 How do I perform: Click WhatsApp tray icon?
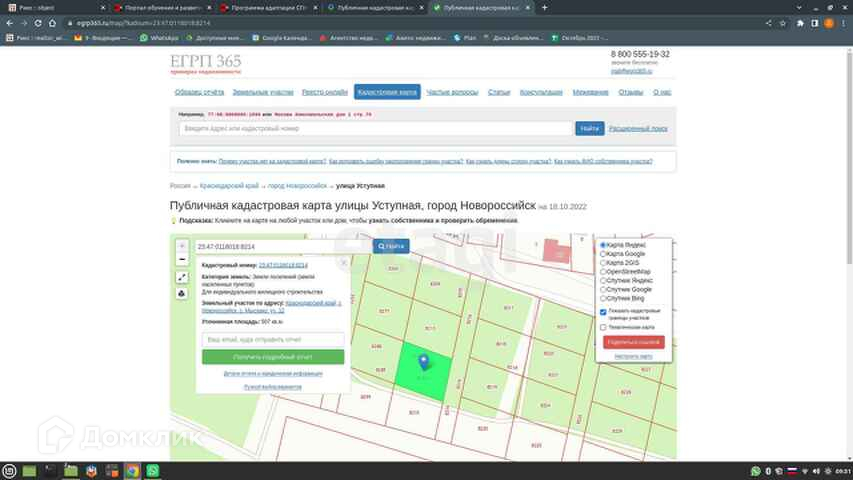click(x=756, y=471)
